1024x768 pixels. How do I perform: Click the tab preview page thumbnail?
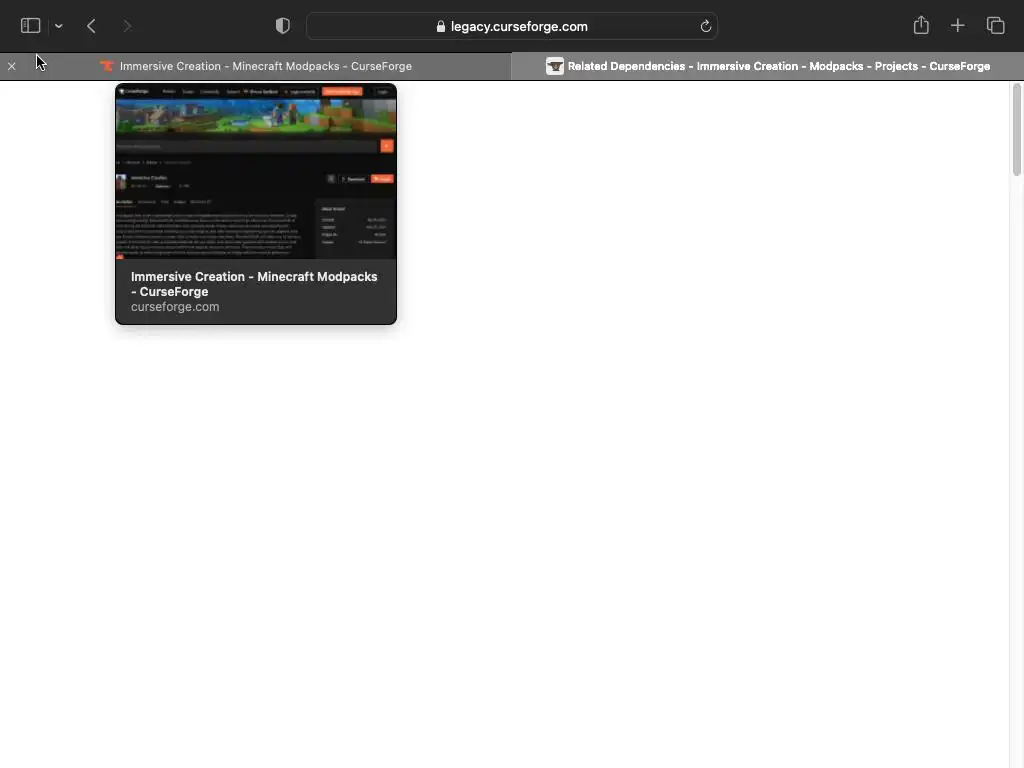click(x=256, y=172)
